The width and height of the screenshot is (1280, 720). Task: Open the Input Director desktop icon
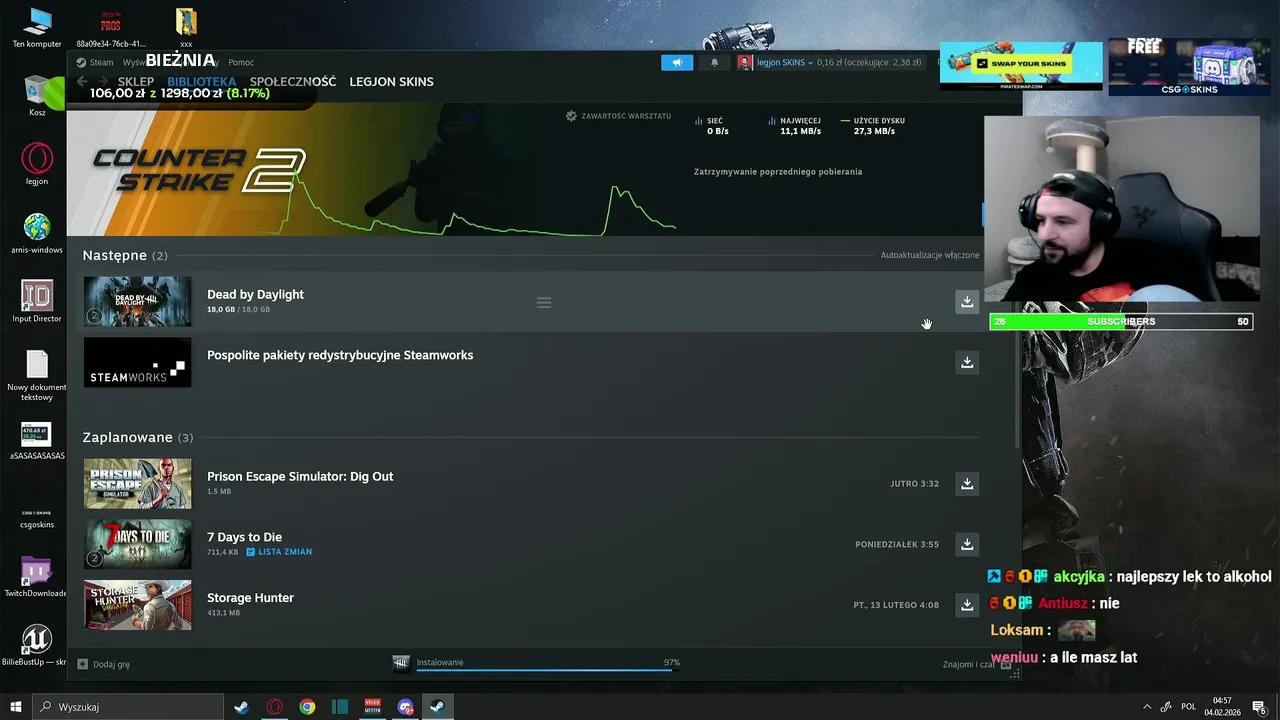click(37, 302)
